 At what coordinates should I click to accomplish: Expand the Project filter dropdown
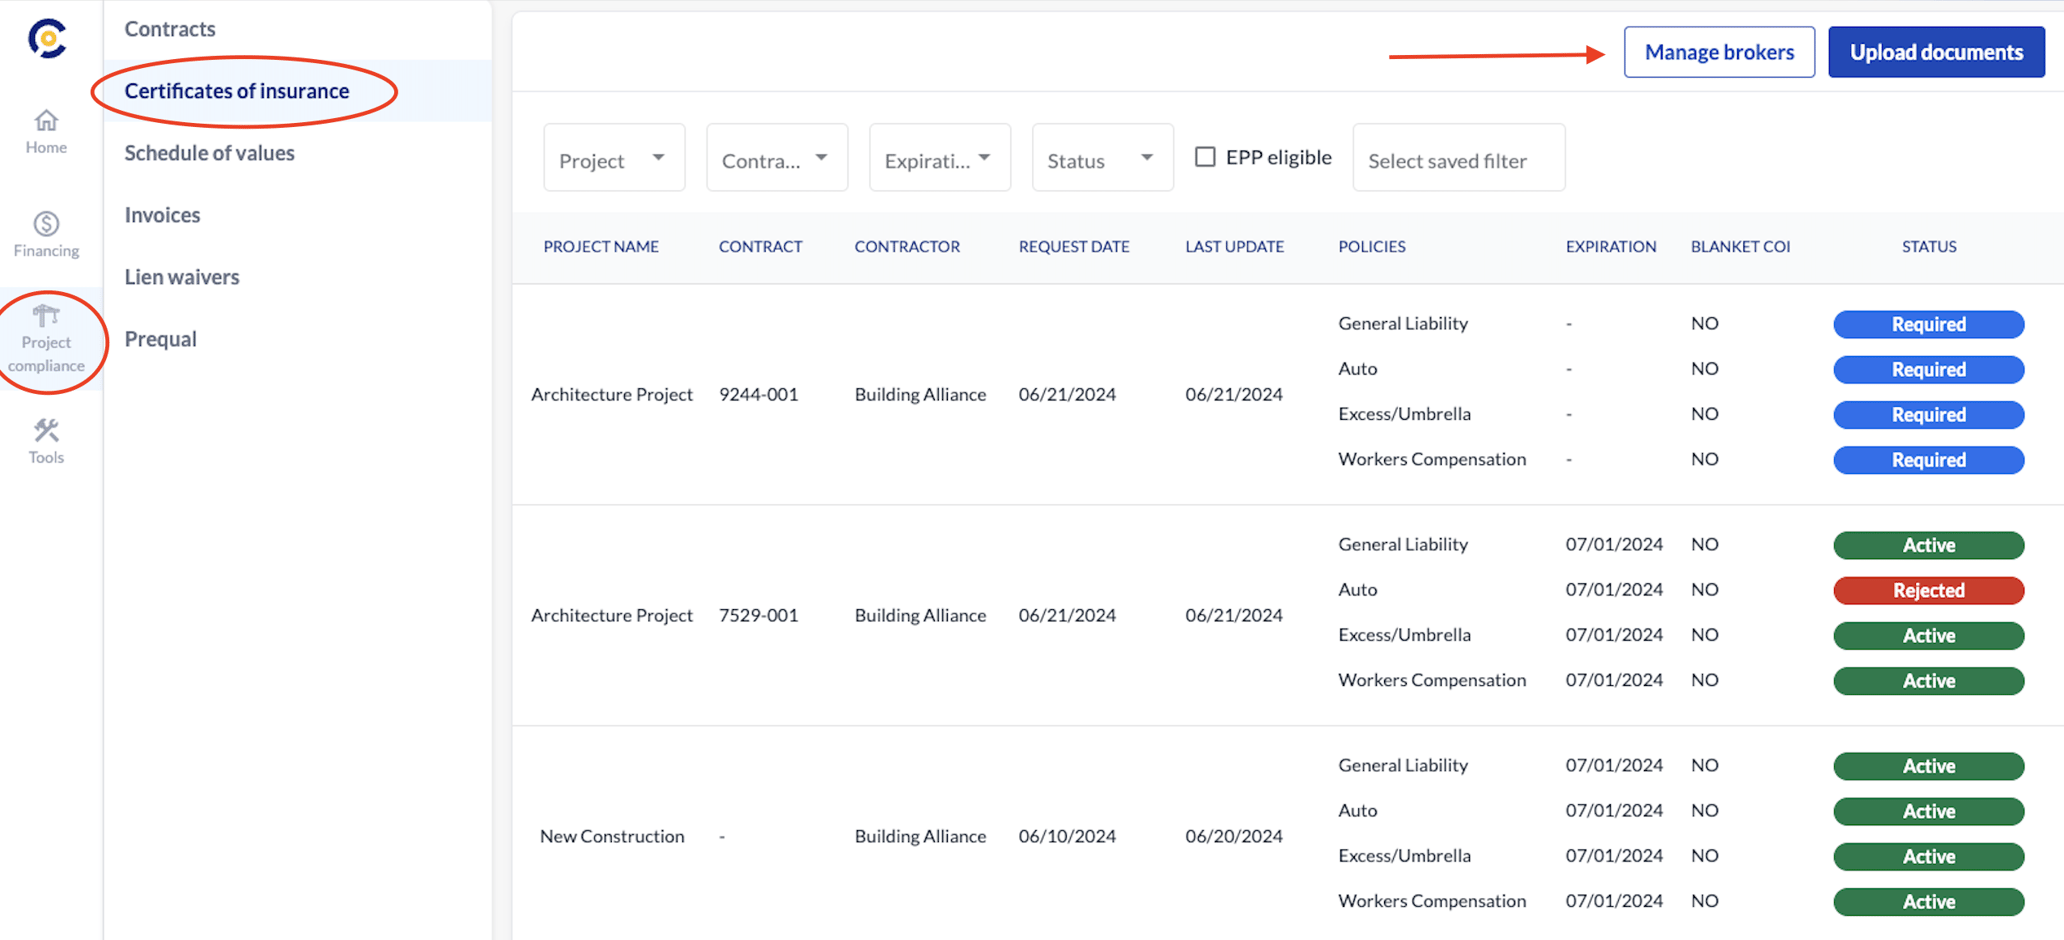click(x=613, y=159)
